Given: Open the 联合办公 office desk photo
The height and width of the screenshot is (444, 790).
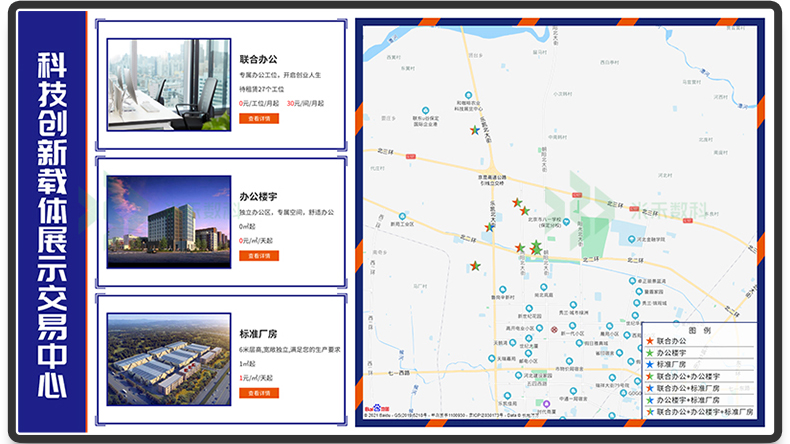Looking at the screenshot, I should coord(169,85).
